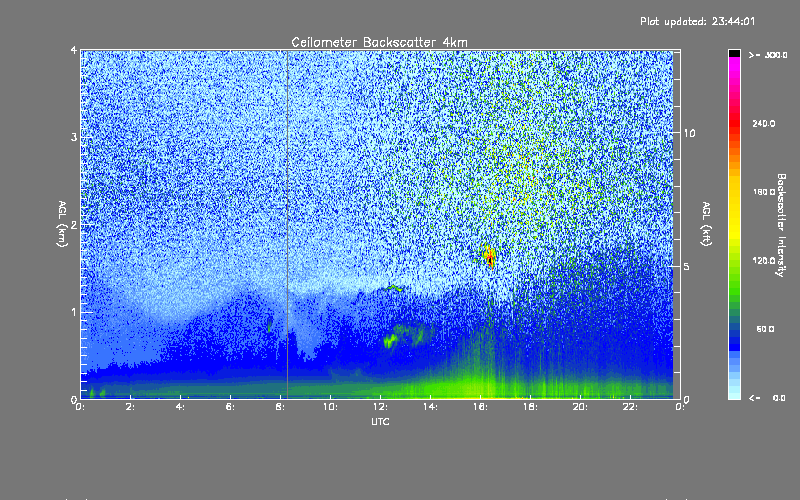Click the '6:' tick on the UTC axis
Image resolution: width=800 pixels, height=500 pixels.
point(231,407)
